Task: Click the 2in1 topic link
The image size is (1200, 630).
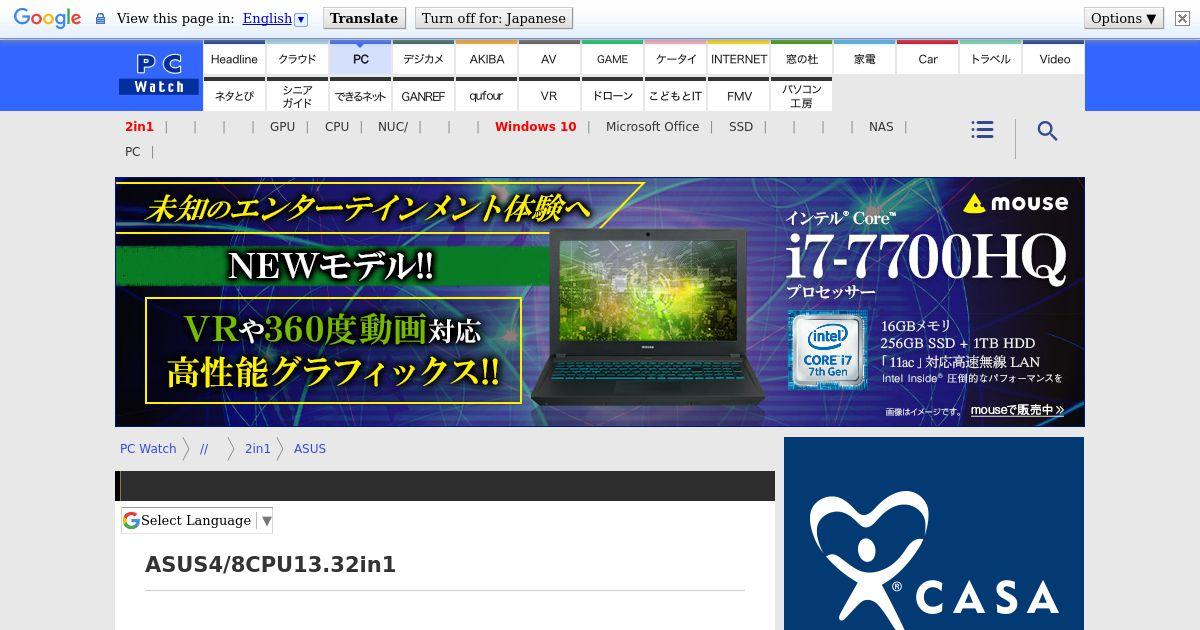Action: [x=139, y=127]
